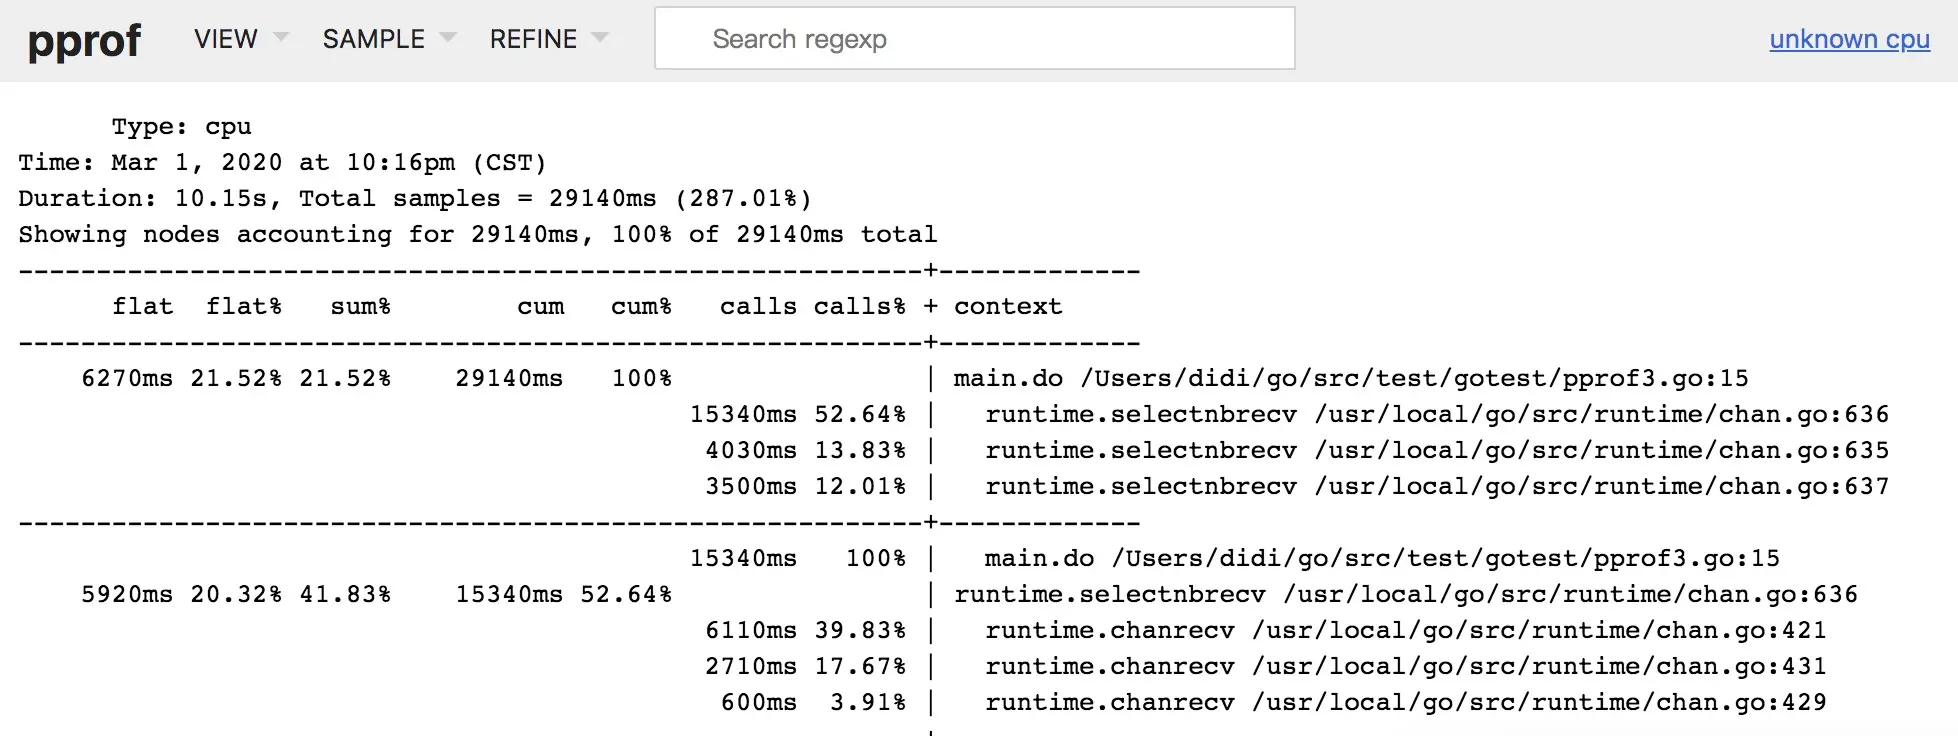Open the REFINE menu

coord(533,39)
